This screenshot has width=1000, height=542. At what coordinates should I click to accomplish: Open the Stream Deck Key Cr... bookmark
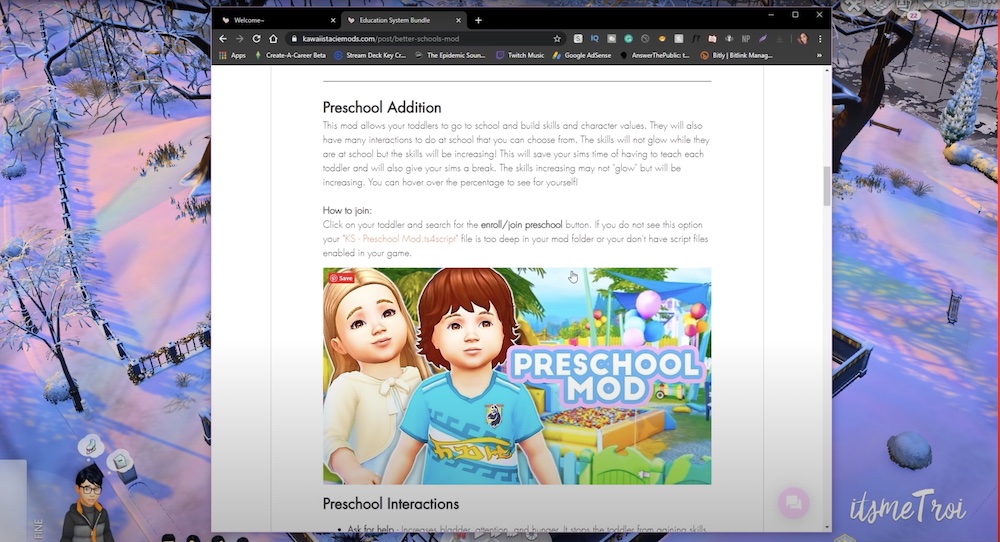pos(370,55)
